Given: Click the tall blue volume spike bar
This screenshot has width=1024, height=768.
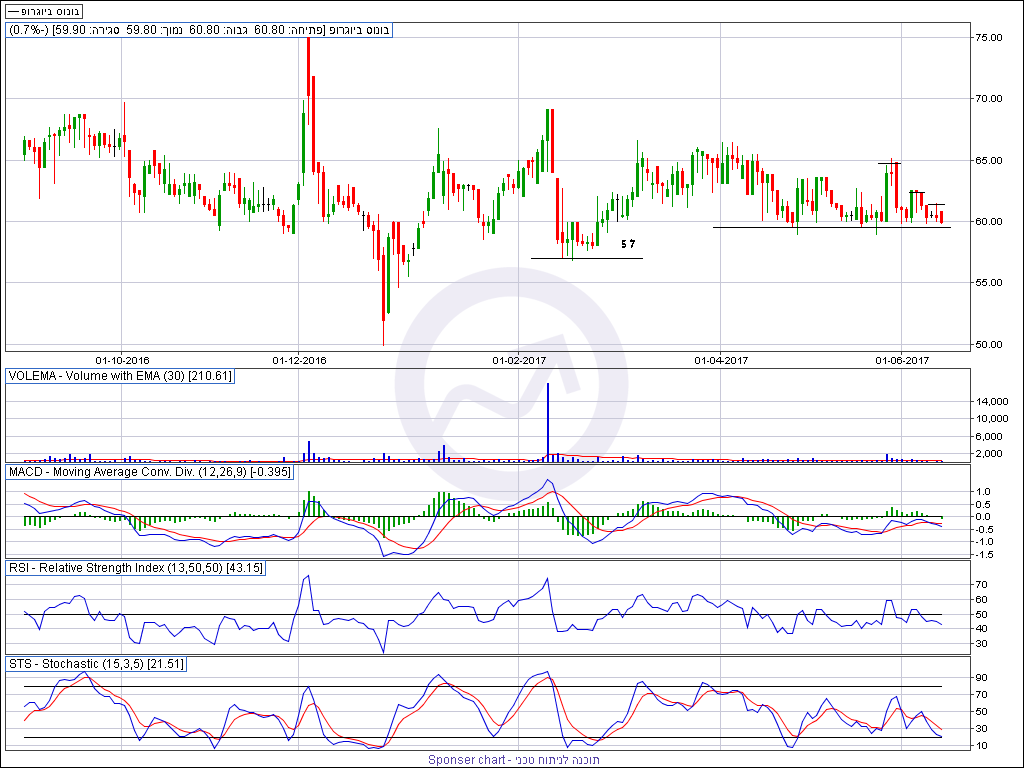Looking at the screenshot, I should click(548, 420).
